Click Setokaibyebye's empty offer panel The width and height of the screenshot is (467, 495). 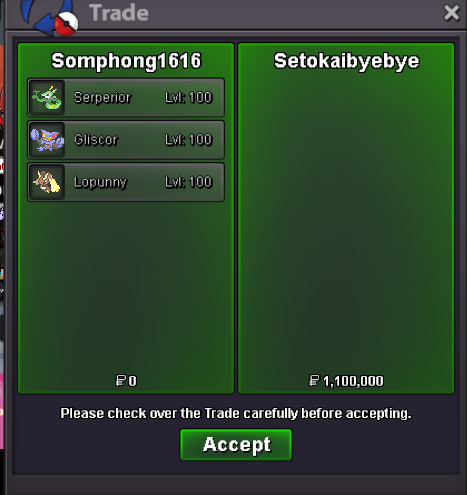(346, 218)
